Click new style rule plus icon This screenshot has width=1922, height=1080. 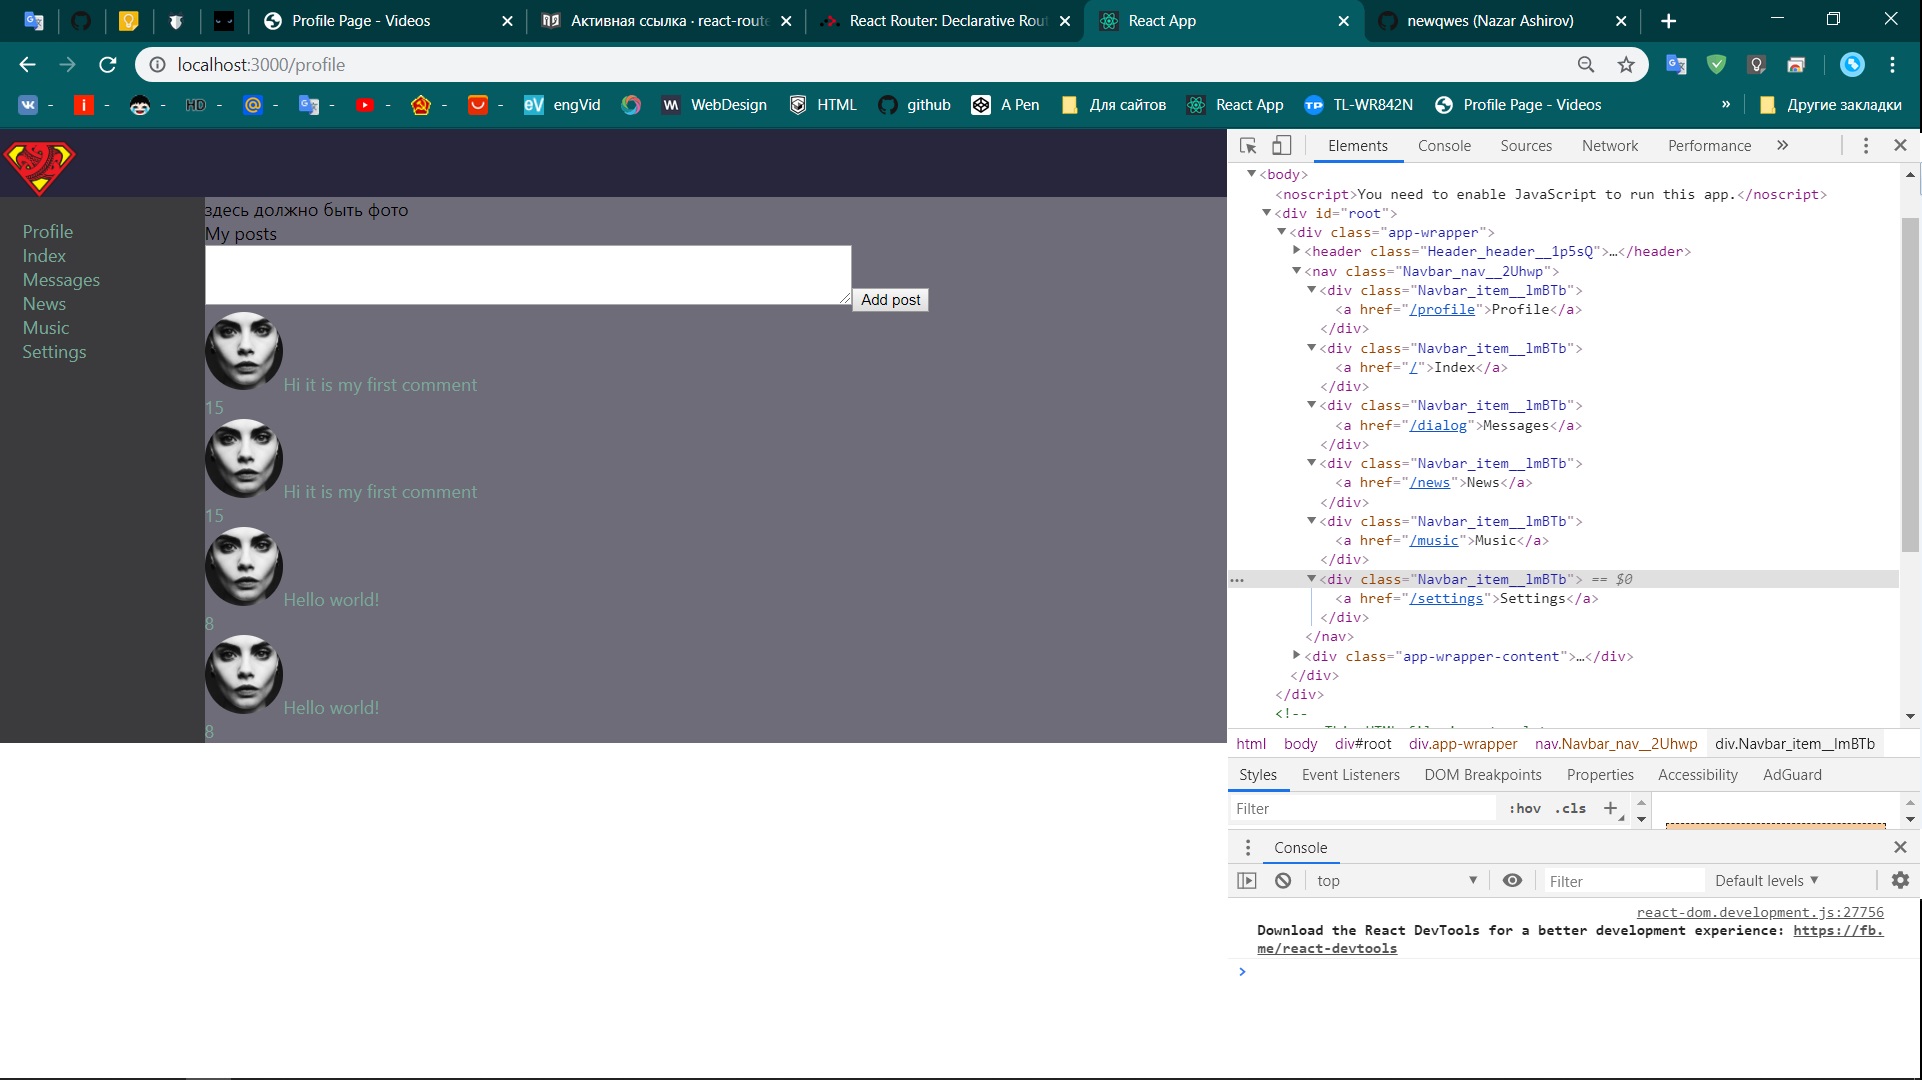click(1610, 808)
